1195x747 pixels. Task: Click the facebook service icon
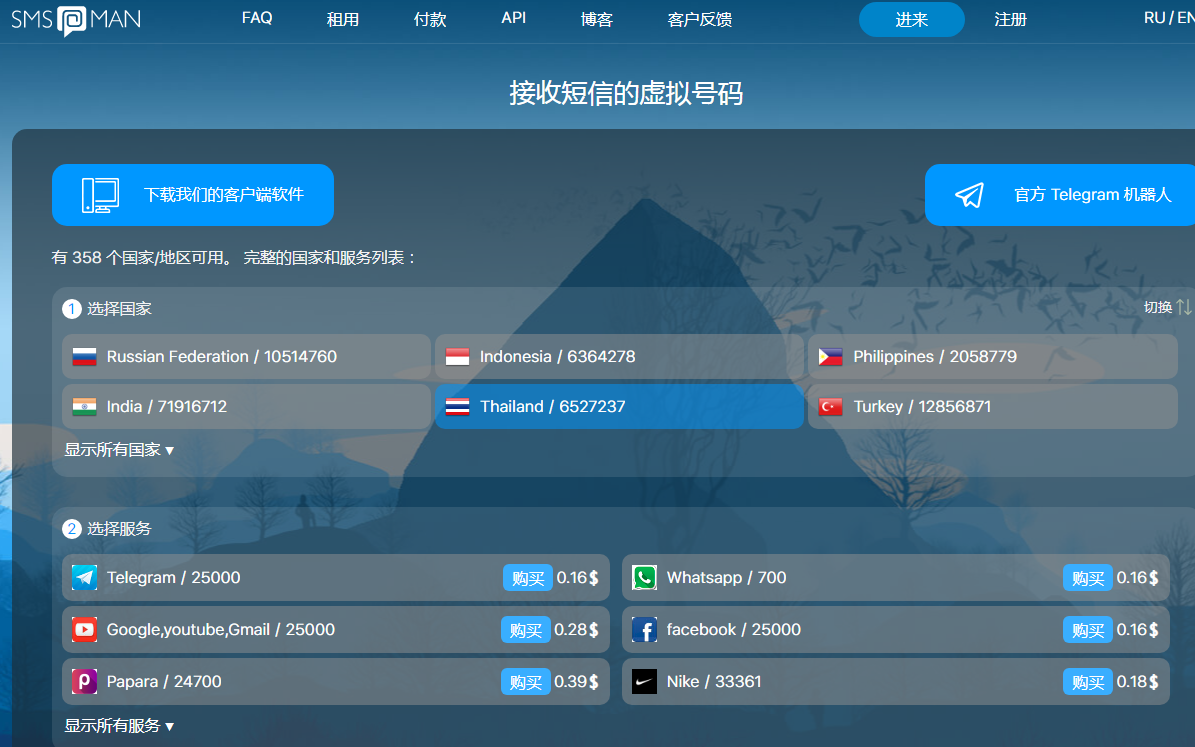(x=644, y=630)
